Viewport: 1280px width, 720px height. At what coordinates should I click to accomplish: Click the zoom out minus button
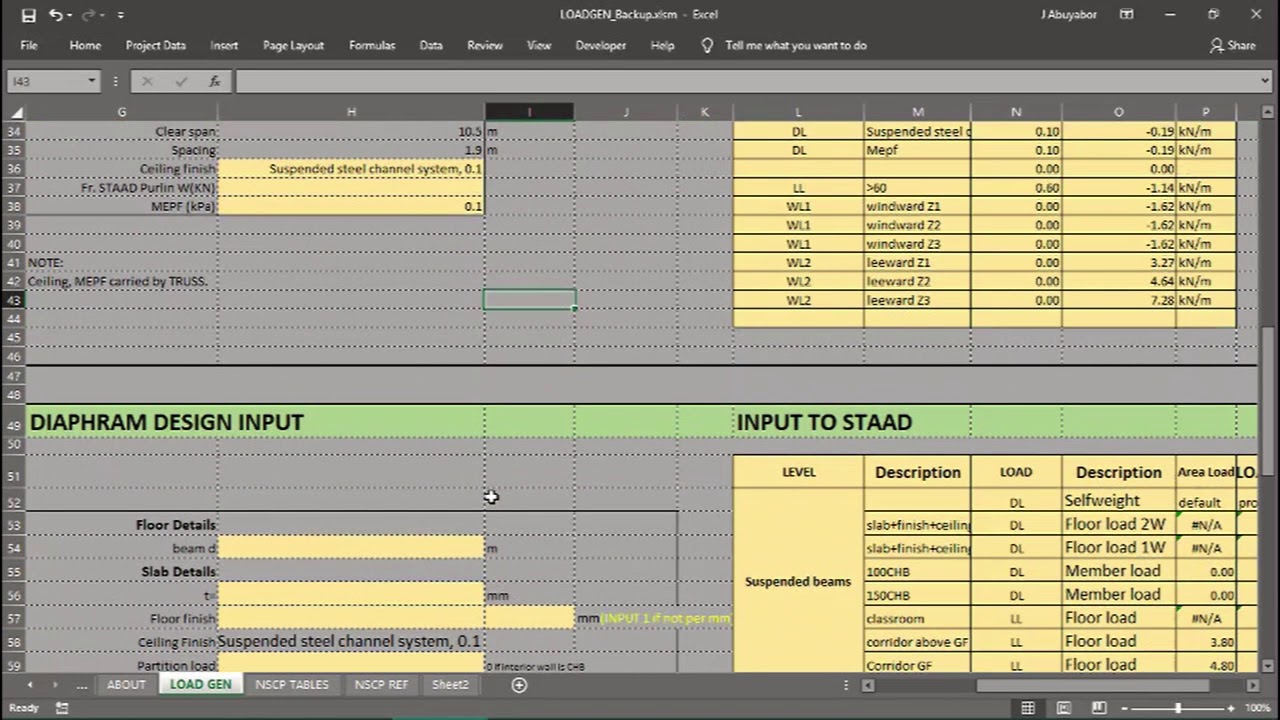coord(1126,708)
